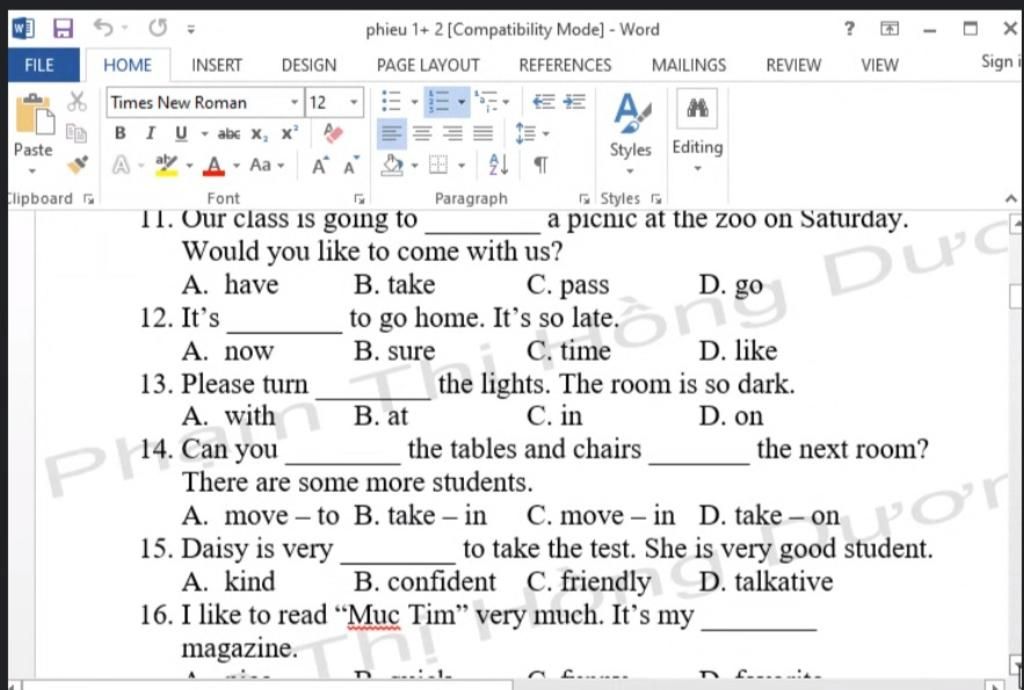Viewport: 1024px width, 690px height.
Task: Click the Sign in link
Action: (x=1000, y=62)
